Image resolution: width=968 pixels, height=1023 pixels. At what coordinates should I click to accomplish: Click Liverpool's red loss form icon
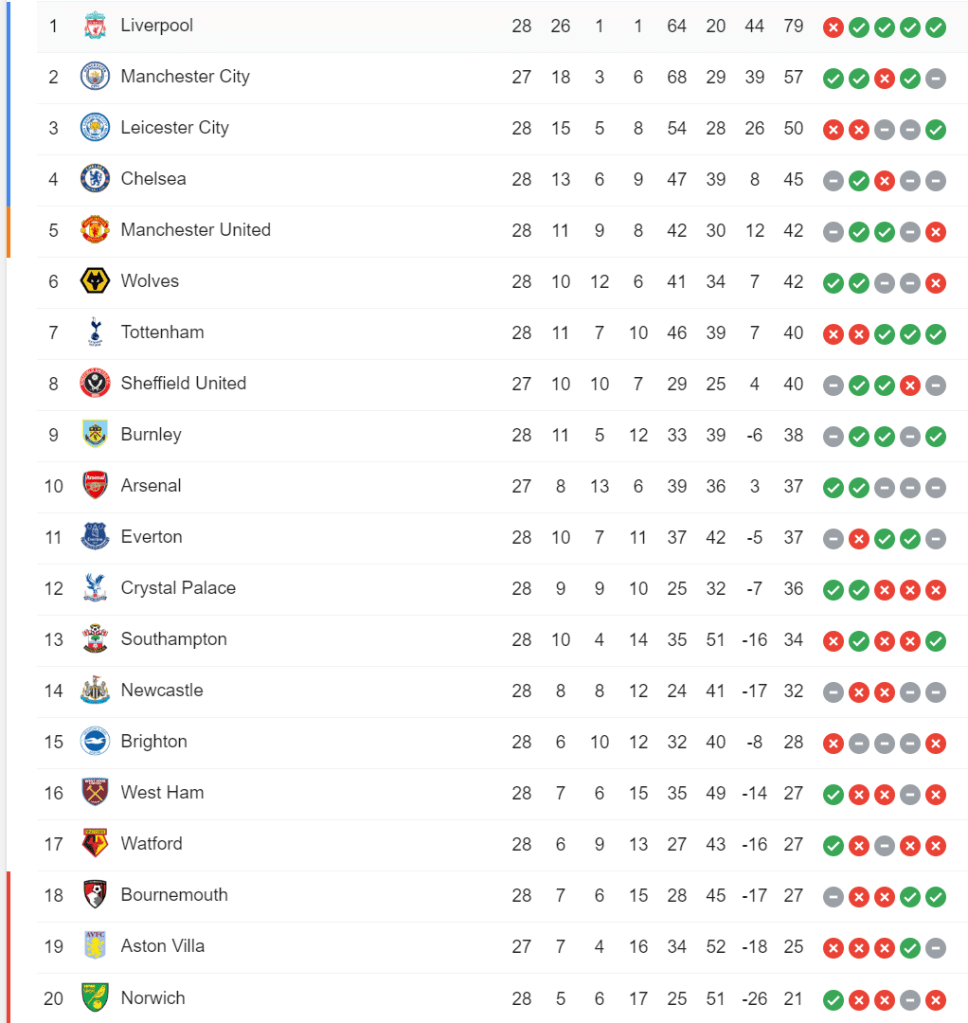[833, 27]
